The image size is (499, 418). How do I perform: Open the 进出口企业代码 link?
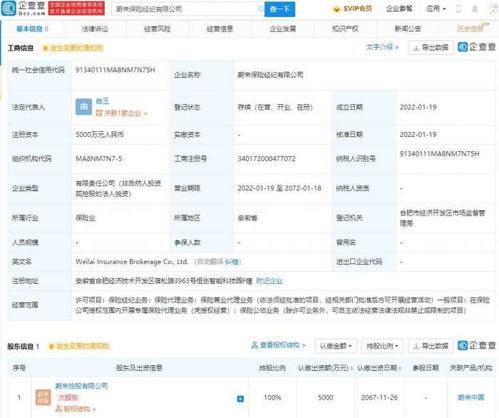[x=359, y=262]
